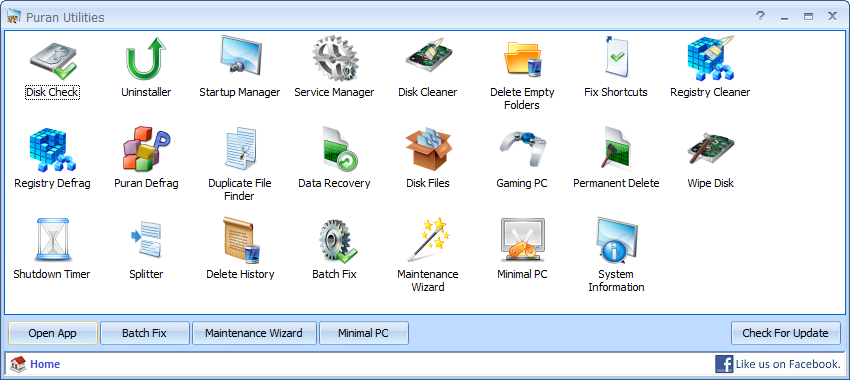Select the System Information icon
The width and height of the screenshot is (850, 380).
617,240
